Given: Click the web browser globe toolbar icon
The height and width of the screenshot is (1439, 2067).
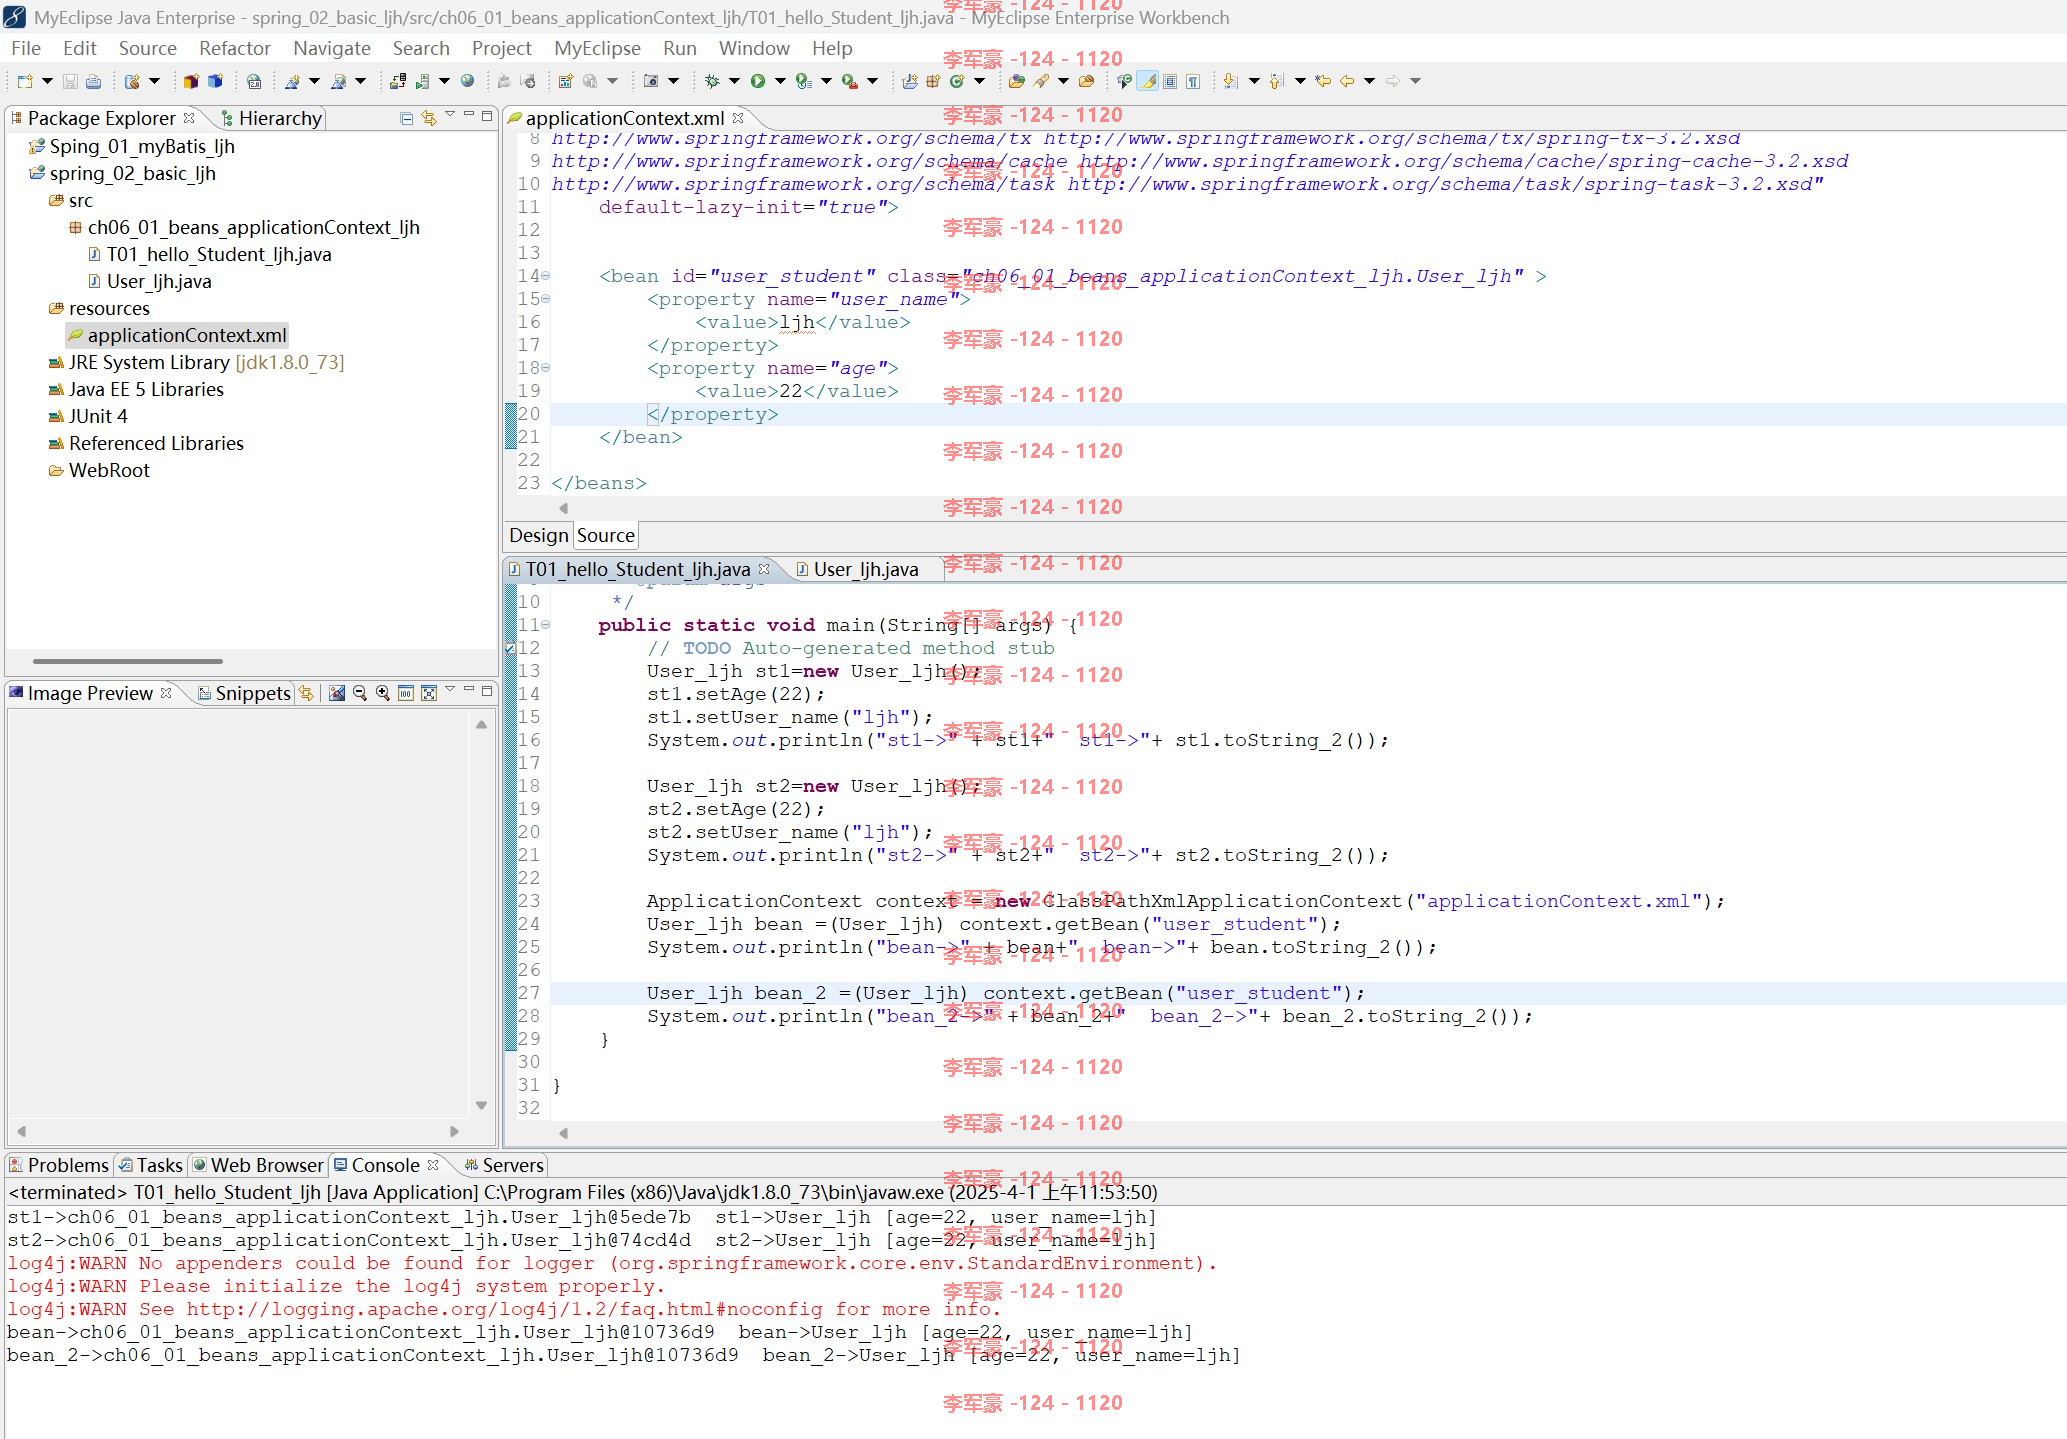Looking at the screenshot, I should [467, 81].
